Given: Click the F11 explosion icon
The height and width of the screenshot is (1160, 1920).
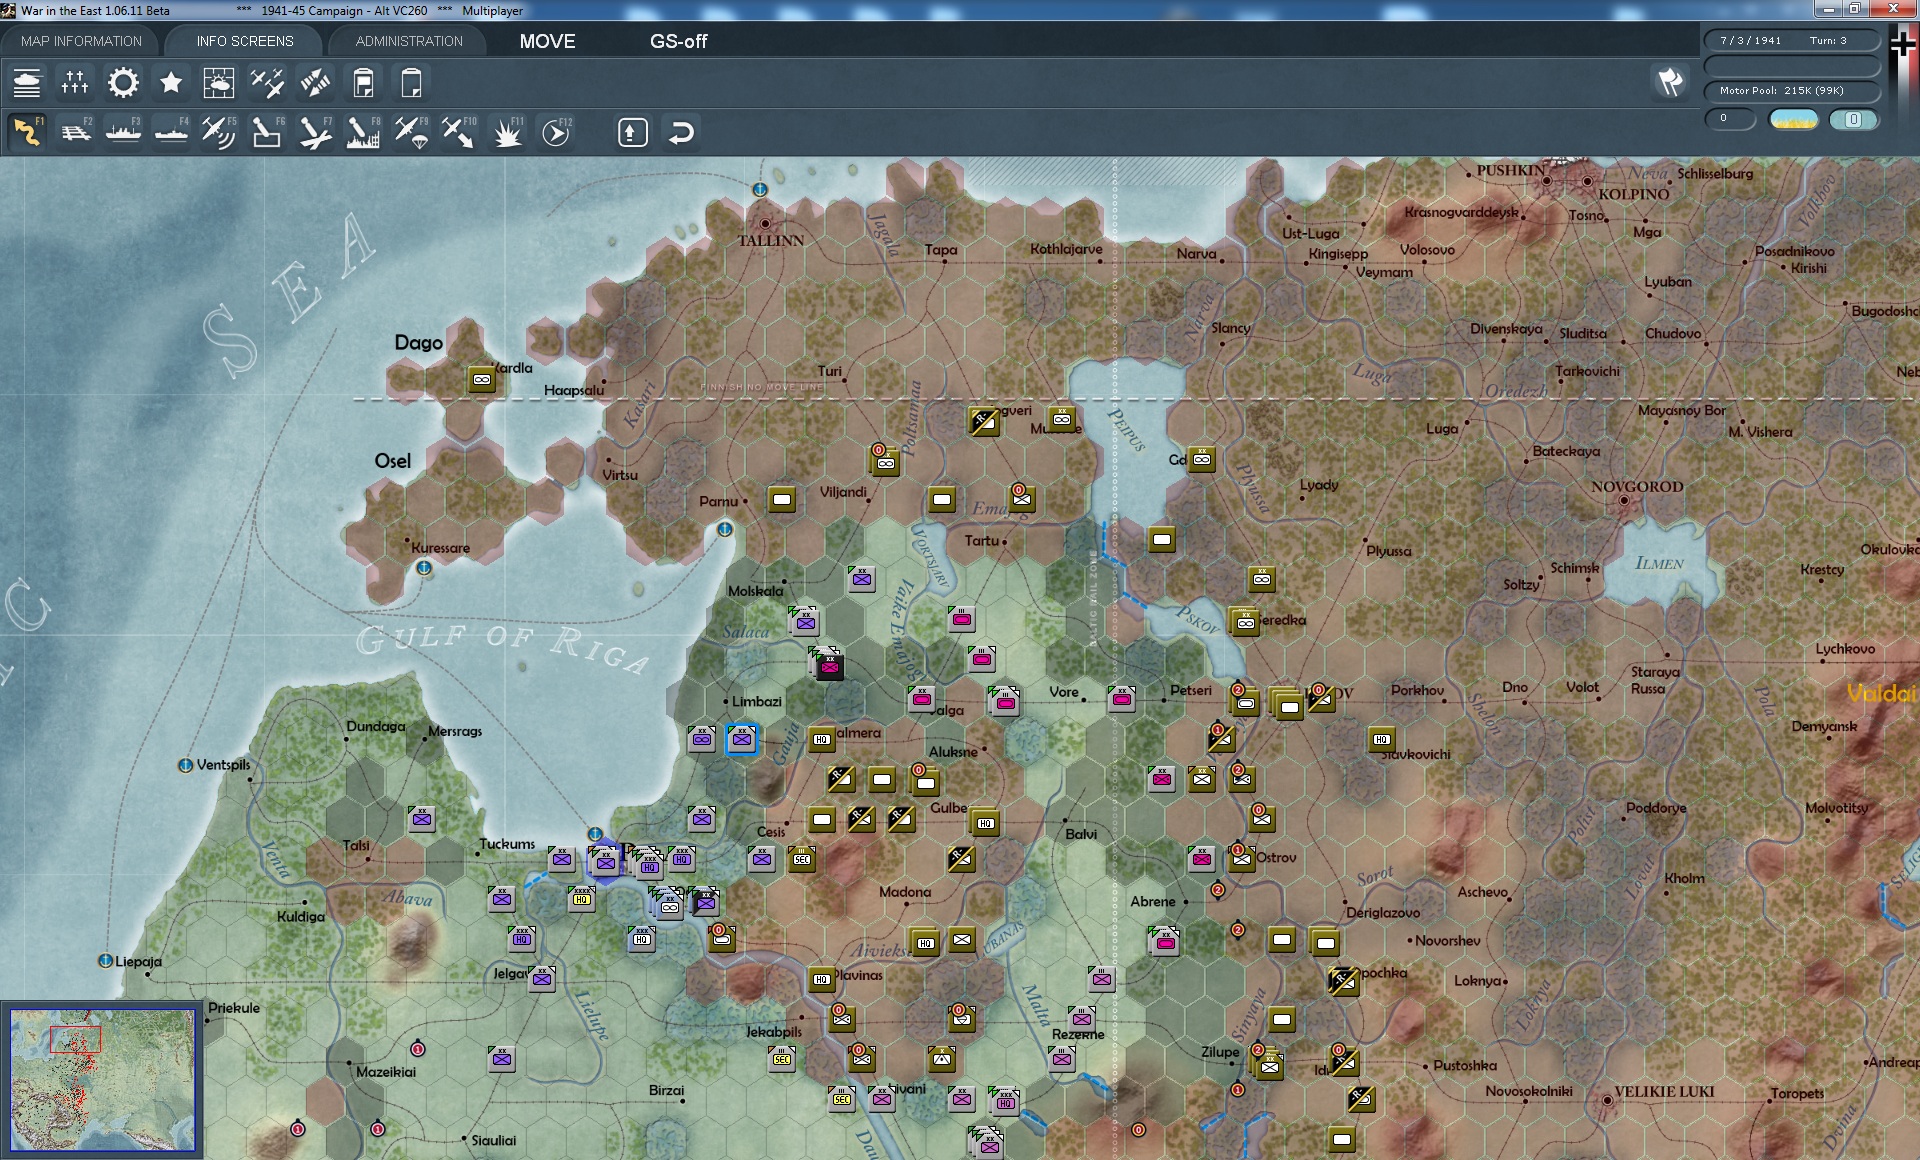Looking at the screenshot, I should click(507, 132).
